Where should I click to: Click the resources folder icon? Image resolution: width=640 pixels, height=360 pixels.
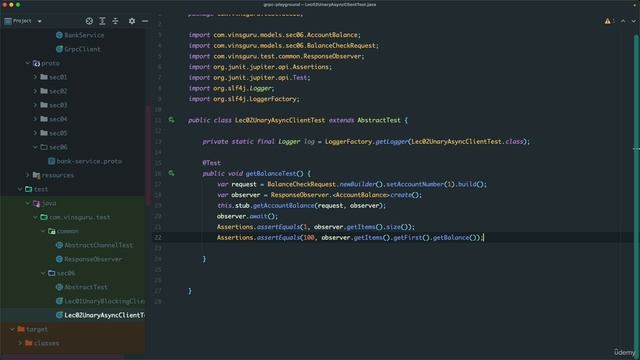(36, 175)
